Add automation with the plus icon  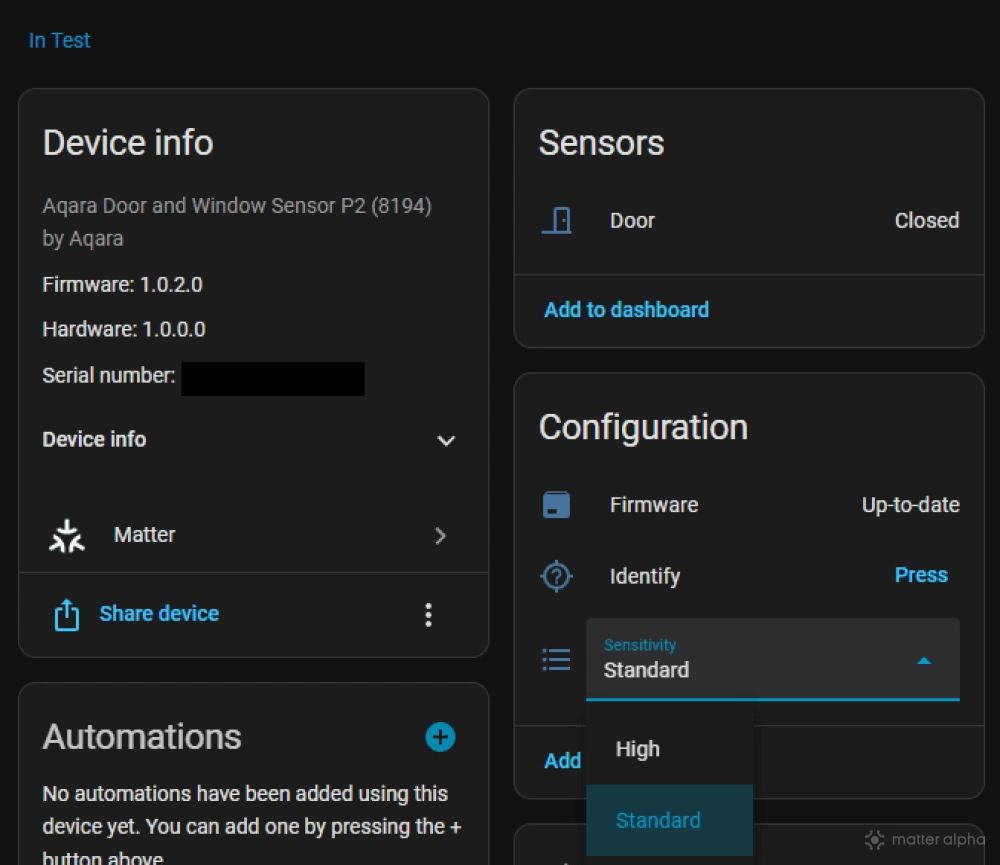click(x=440, y=737)
